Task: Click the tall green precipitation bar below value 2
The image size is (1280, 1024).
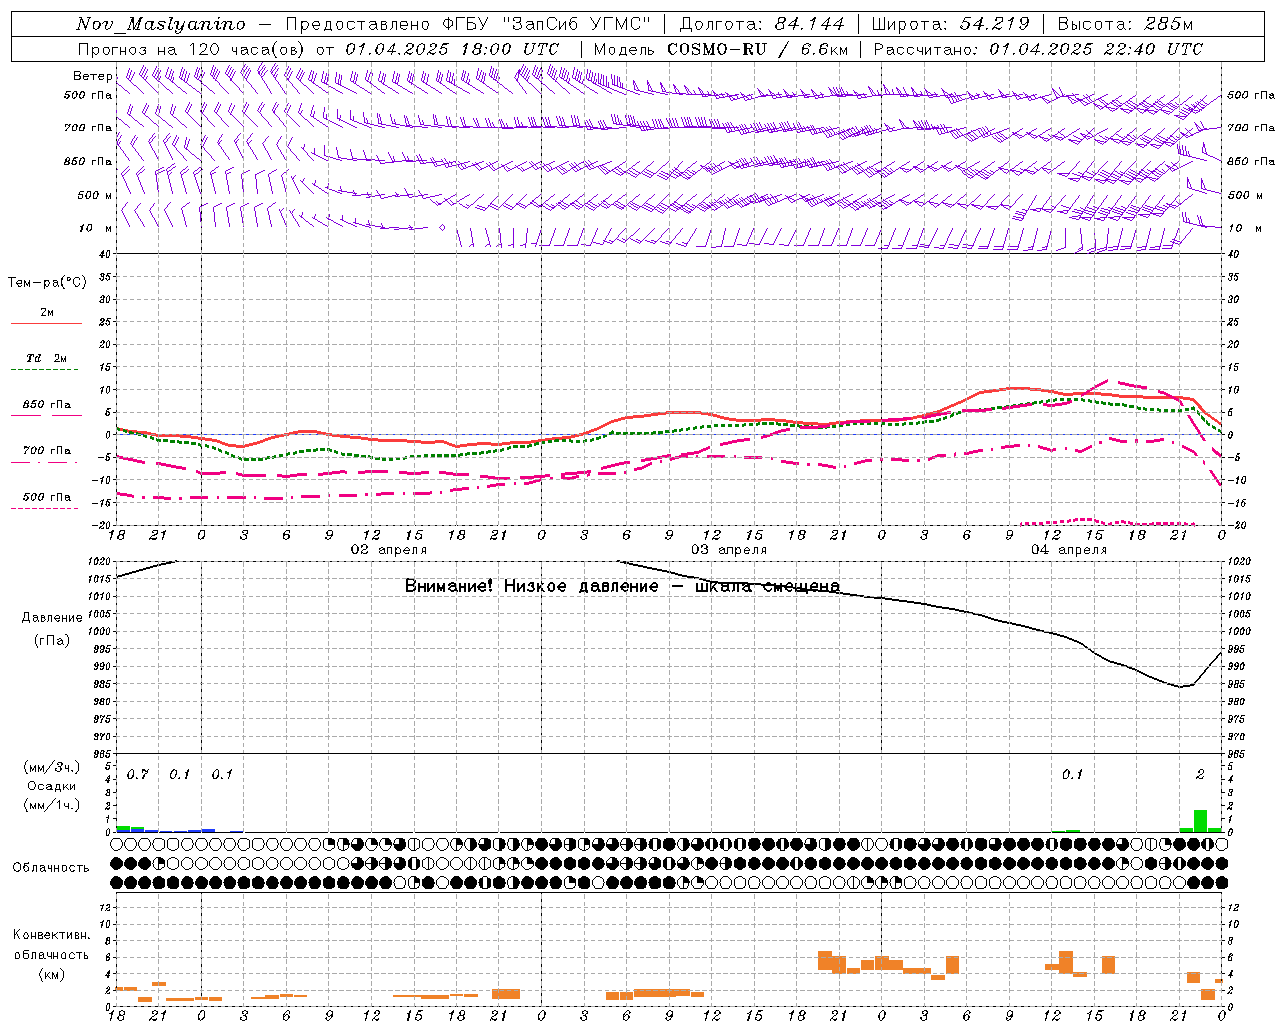Action: click(x=1200, y=821)
